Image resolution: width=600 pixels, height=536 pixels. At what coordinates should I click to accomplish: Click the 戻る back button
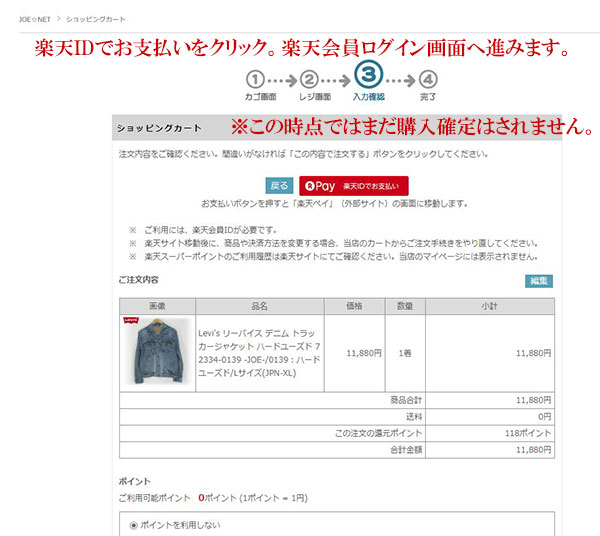[x=279, y=186]
